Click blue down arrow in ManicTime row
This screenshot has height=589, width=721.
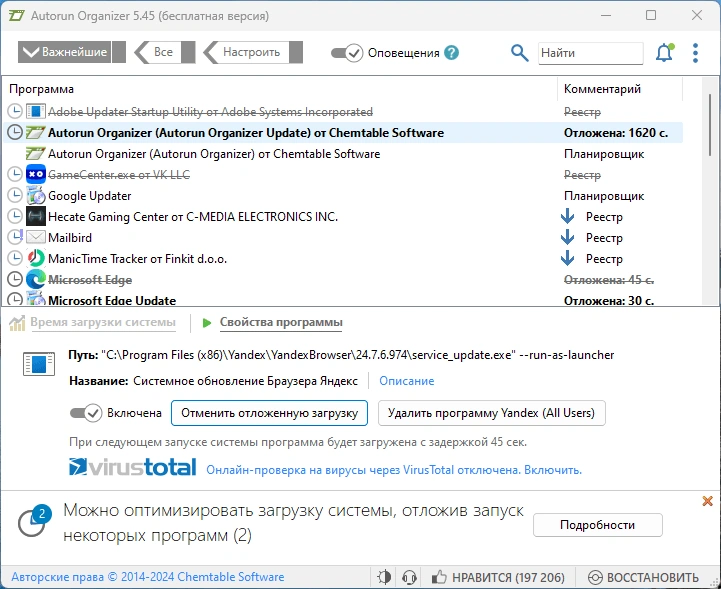pyautogui.click(x=567, y=258)
